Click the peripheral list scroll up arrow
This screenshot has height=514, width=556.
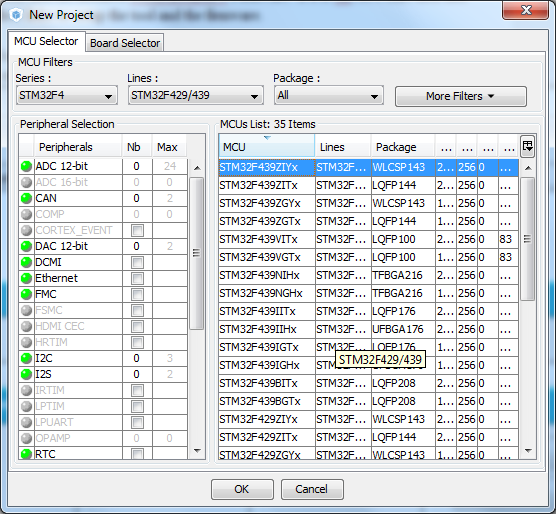point(197,168)
